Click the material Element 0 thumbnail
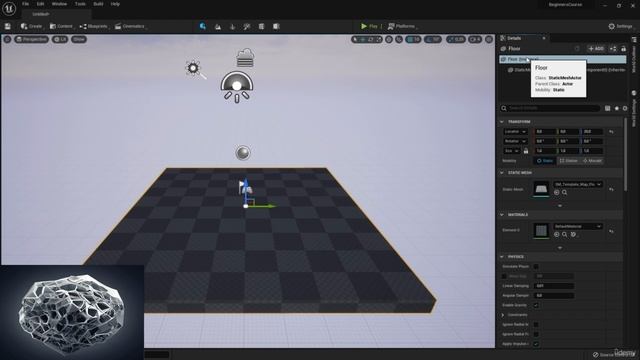 pos(541,231)
